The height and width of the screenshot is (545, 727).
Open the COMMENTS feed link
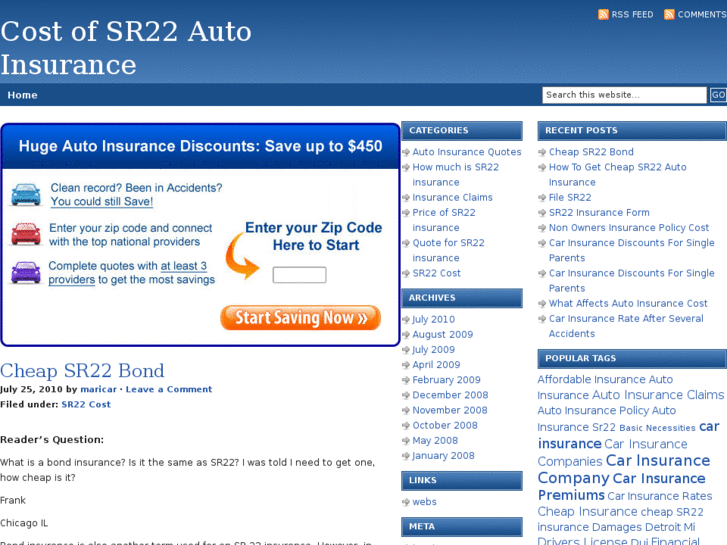tap(702, 15)
